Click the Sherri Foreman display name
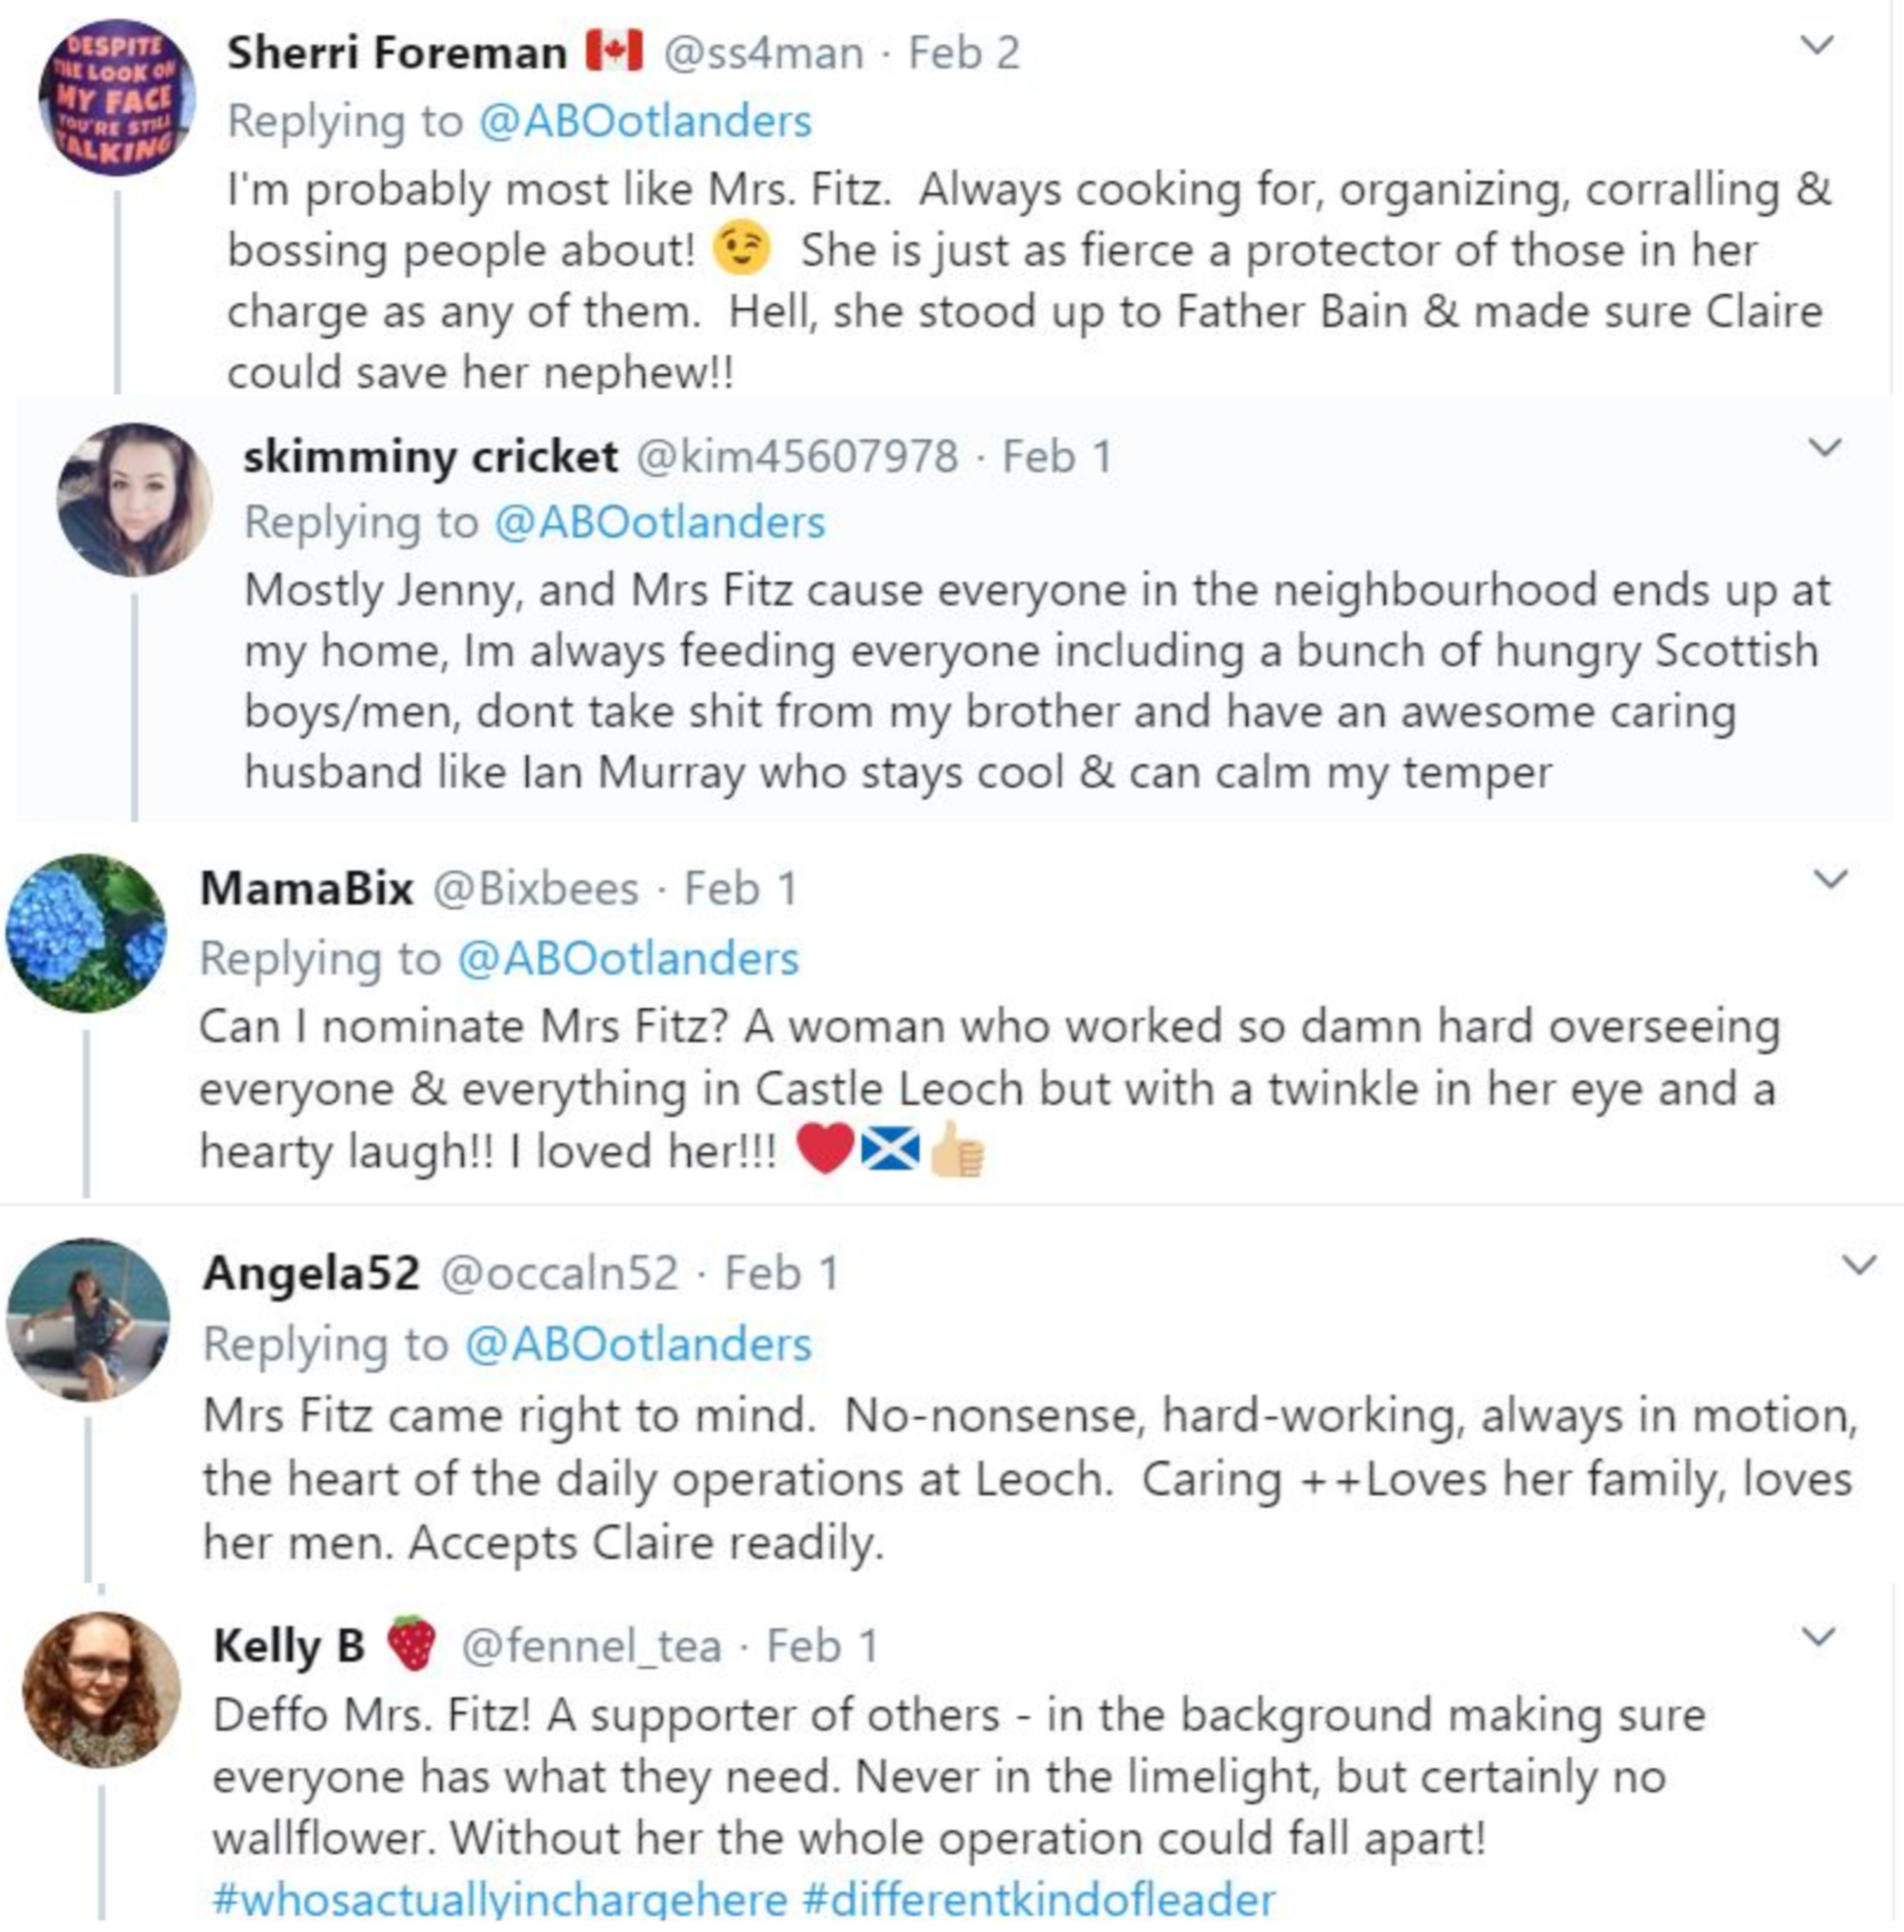1904x1932 pixels. (396, 53)
